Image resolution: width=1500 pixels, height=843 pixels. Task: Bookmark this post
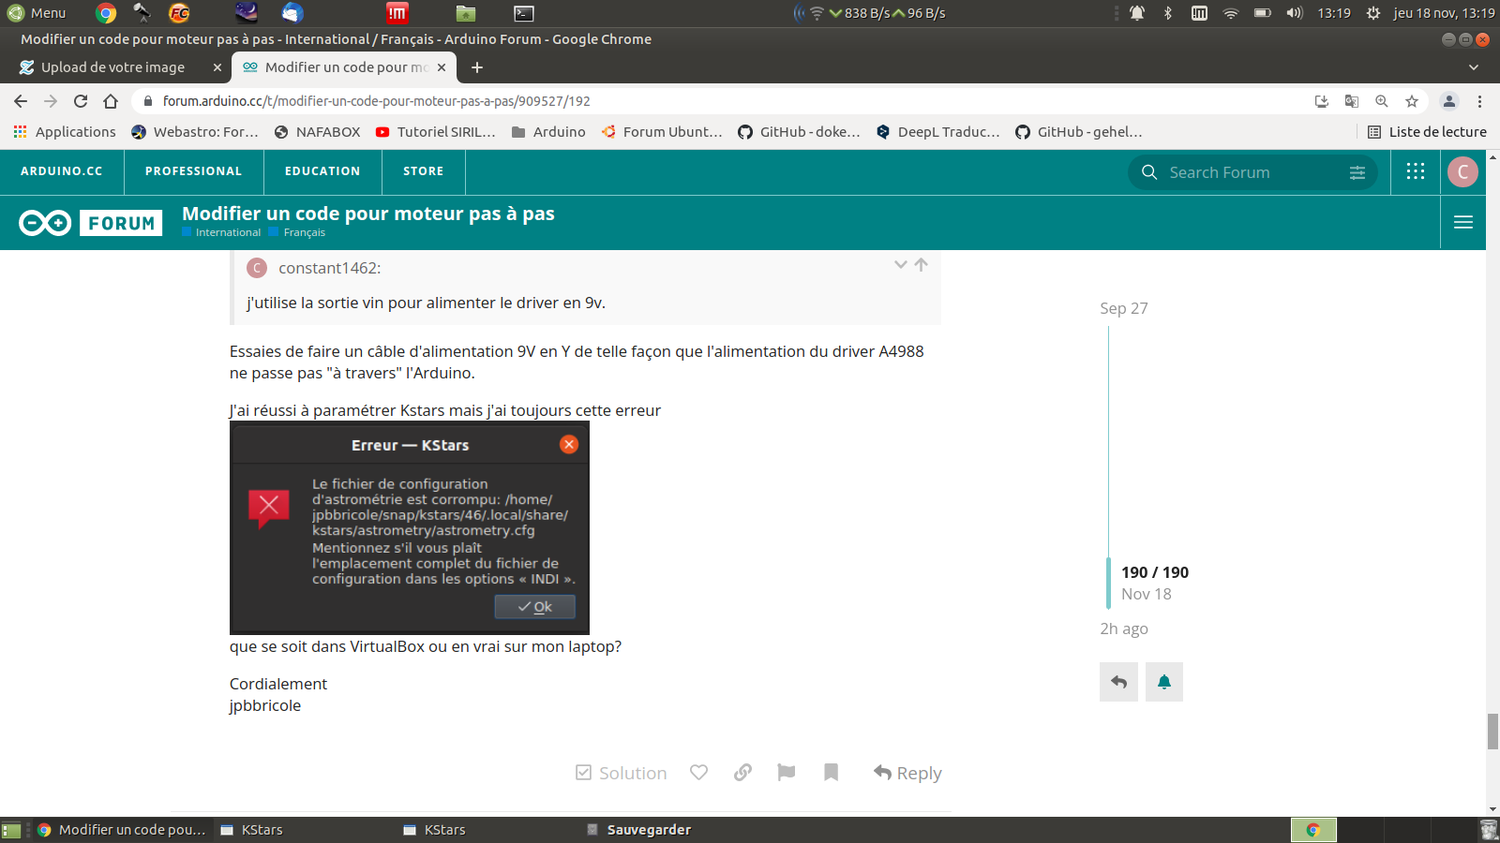click(x=831, y=772)
